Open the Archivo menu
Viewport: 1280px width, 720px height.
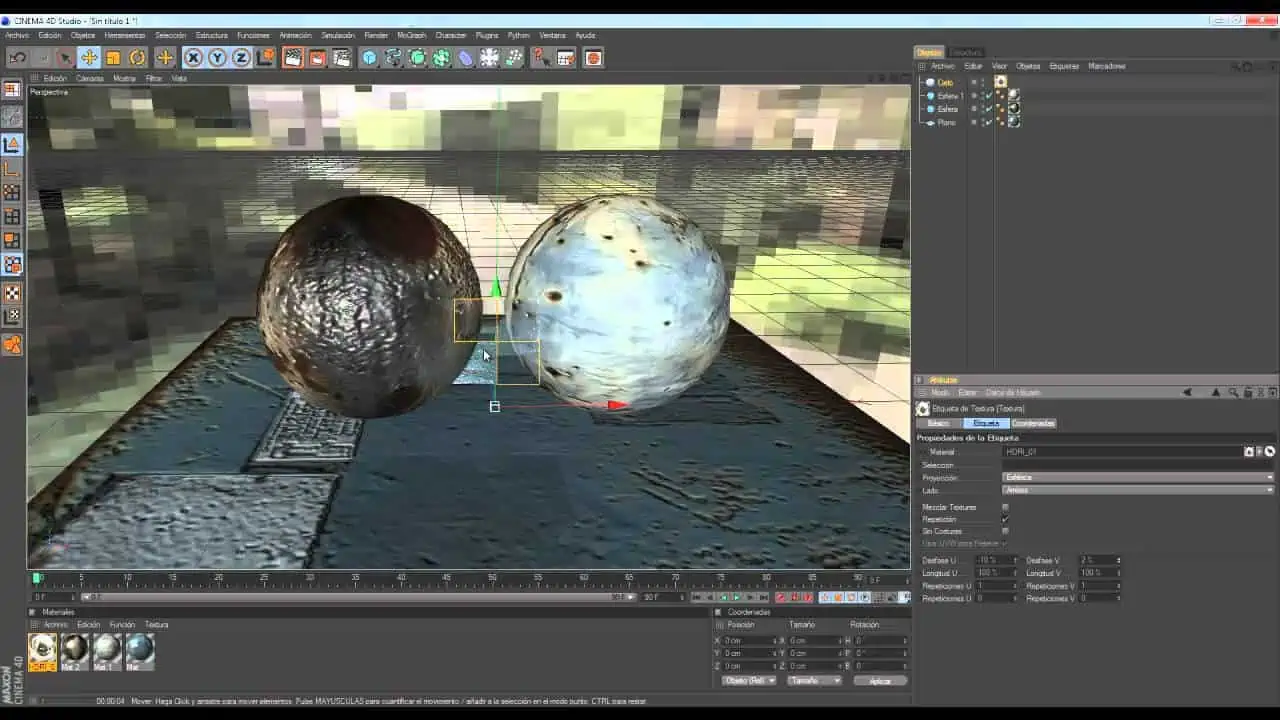pyautogui.click(x=17, y=35)
